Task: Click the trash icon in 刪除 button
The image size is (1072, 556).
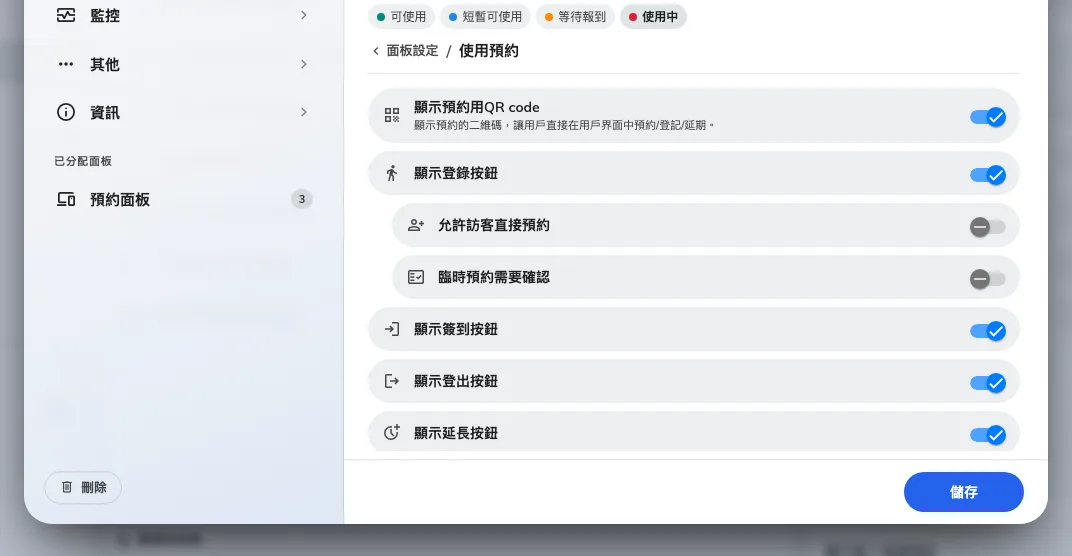Action: coord(67,487)
